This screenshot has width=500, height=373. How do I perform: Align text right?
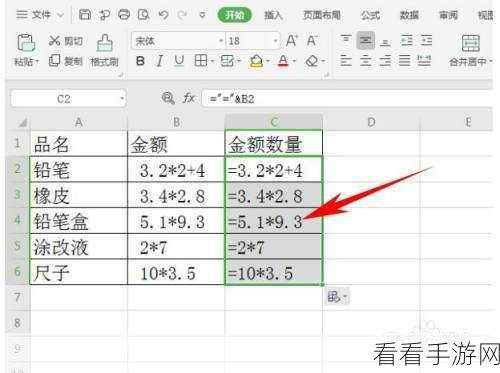[385, 61]
